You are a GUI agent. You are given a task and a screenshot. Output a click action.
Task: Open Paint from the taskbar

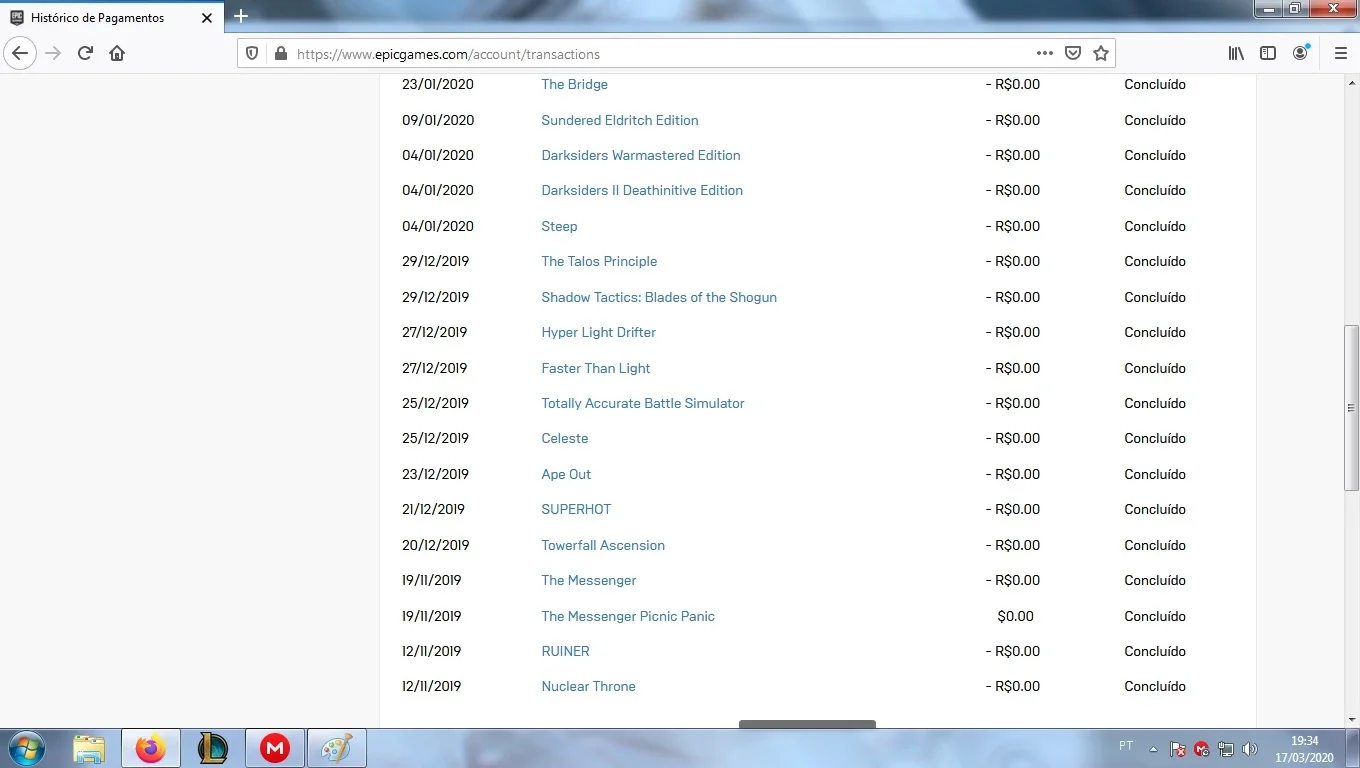click(337, 748)
